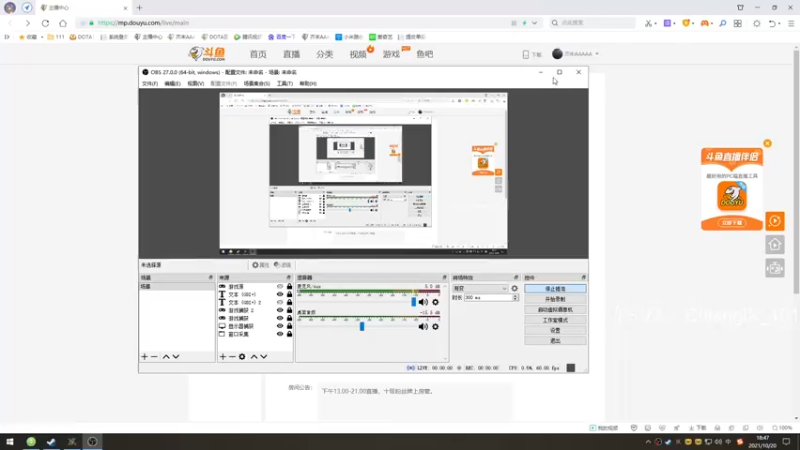Screen dimensions: 800x450
Task: Open OBS 设置 settings button
Action: coord(555,330)
